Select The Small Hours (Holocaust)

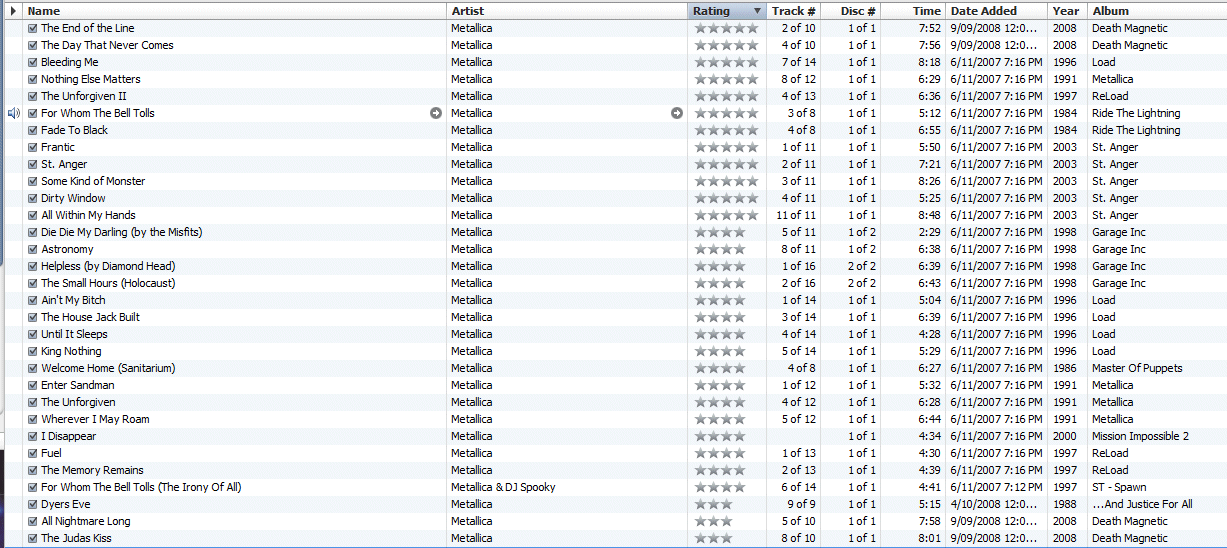tap(108, 283)
